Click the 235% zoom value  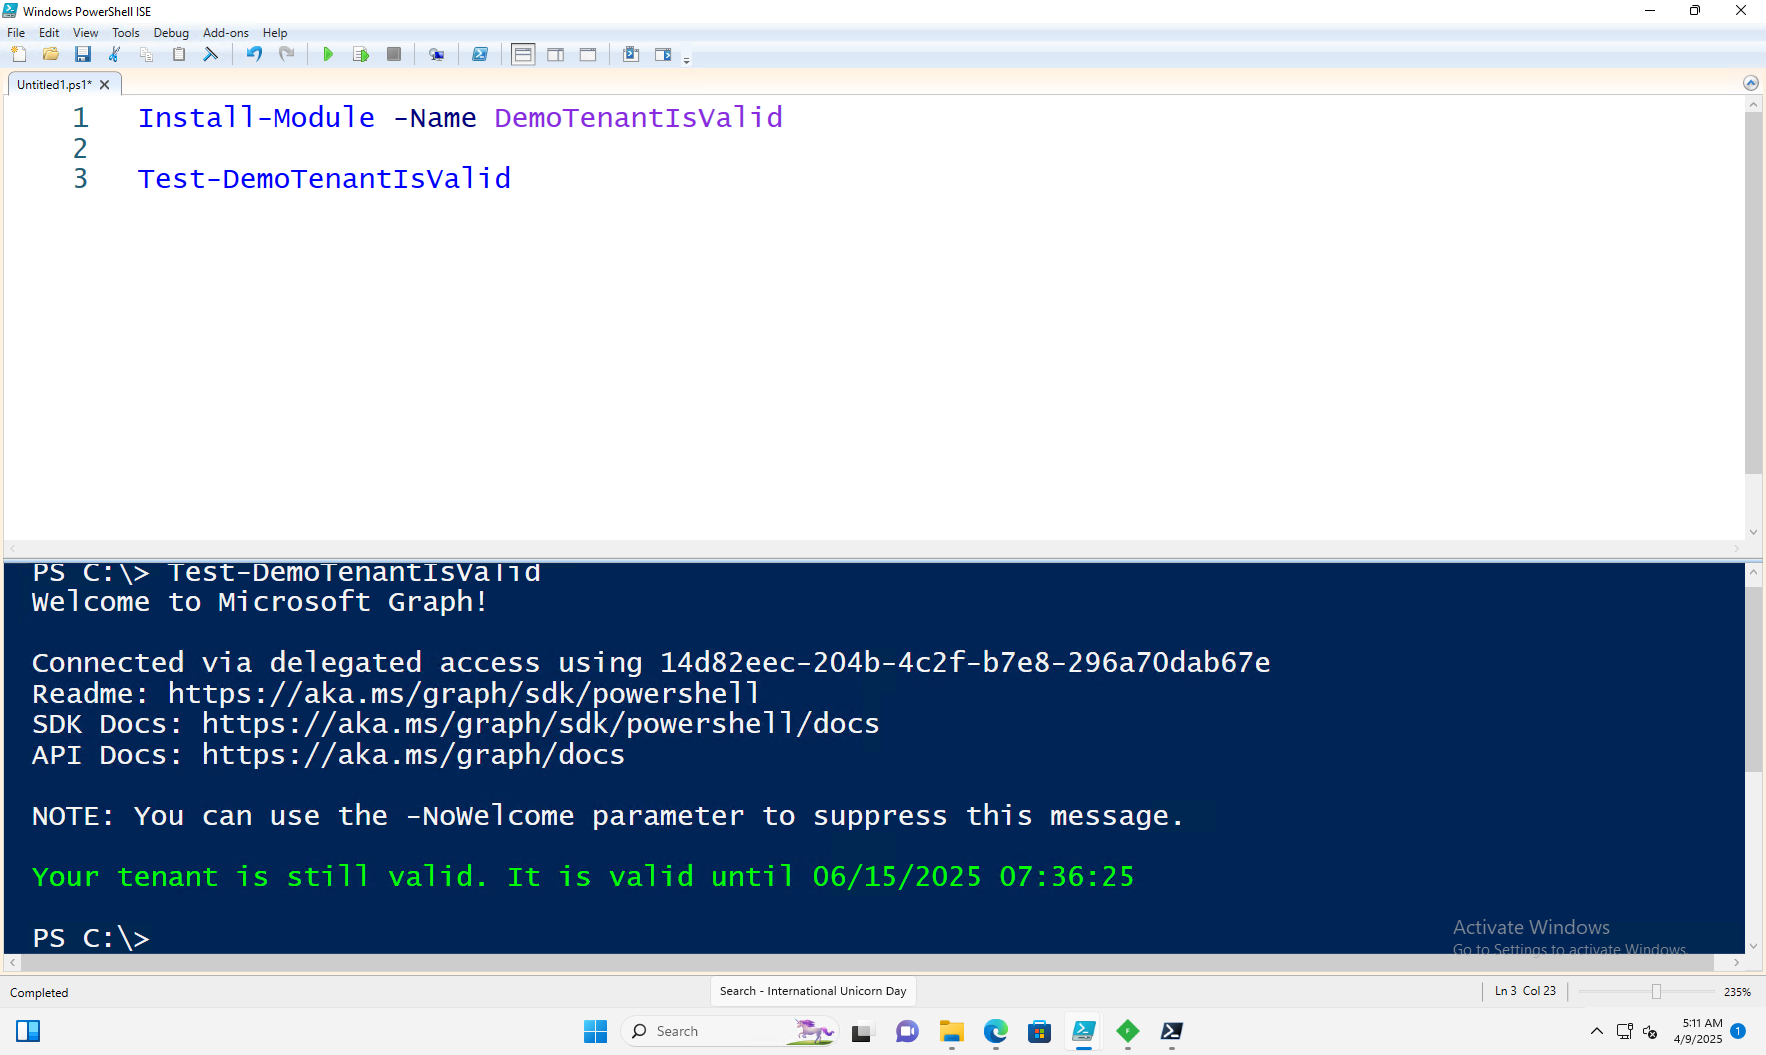point(1737,992)
